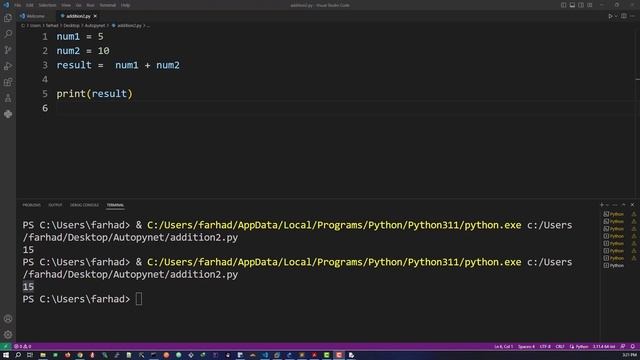Open Task View on the taskbar
The height and width of the screenshot is (360, 640).
pyautogui.click(x=30, y=355)
